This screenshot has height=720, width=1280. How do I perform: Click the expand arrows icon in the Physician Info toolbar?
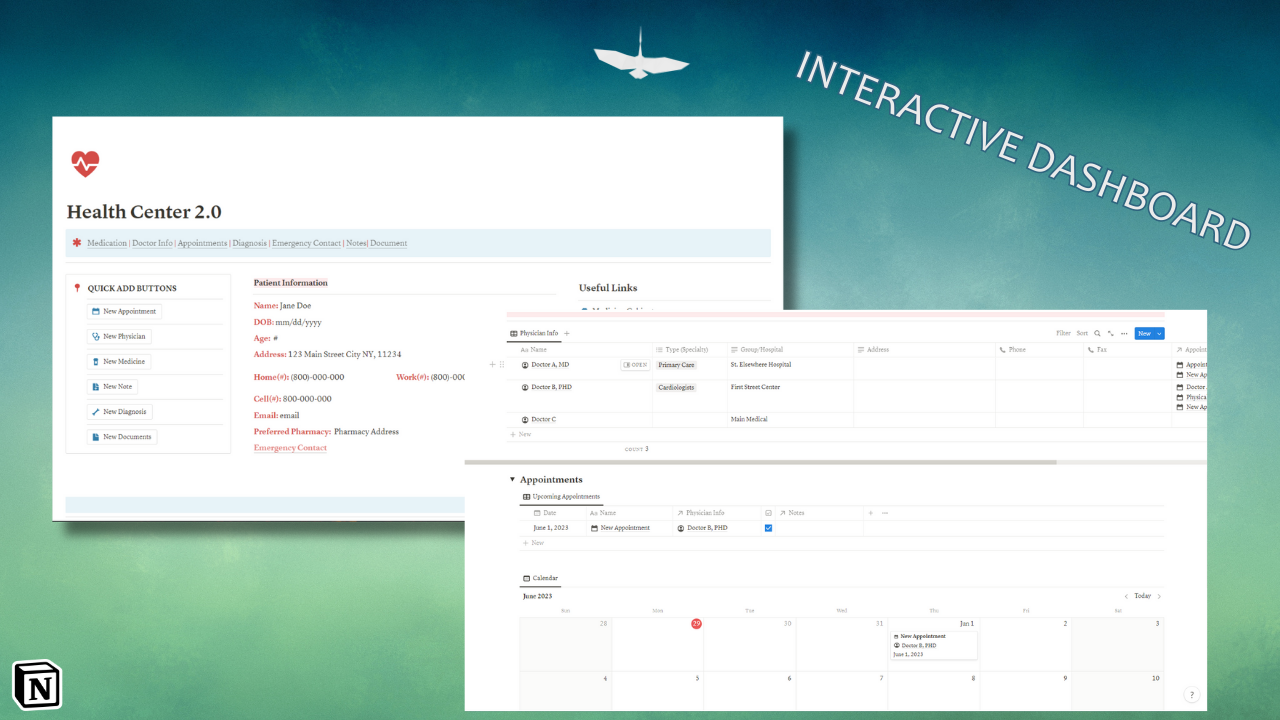pyautogui.click(x=1111, y=333)
